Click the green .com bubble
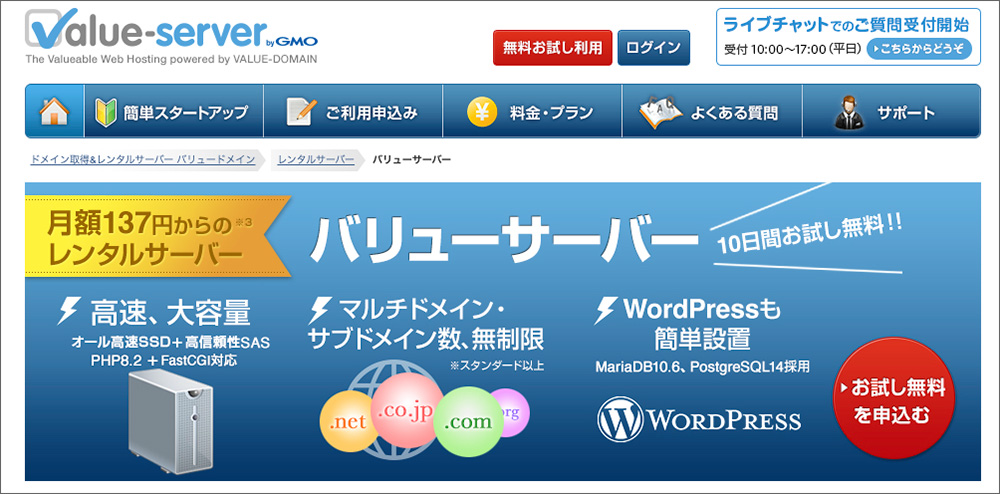Viewport: 1000px width, 494px height. pyautogui.click(x=468, y=421)
